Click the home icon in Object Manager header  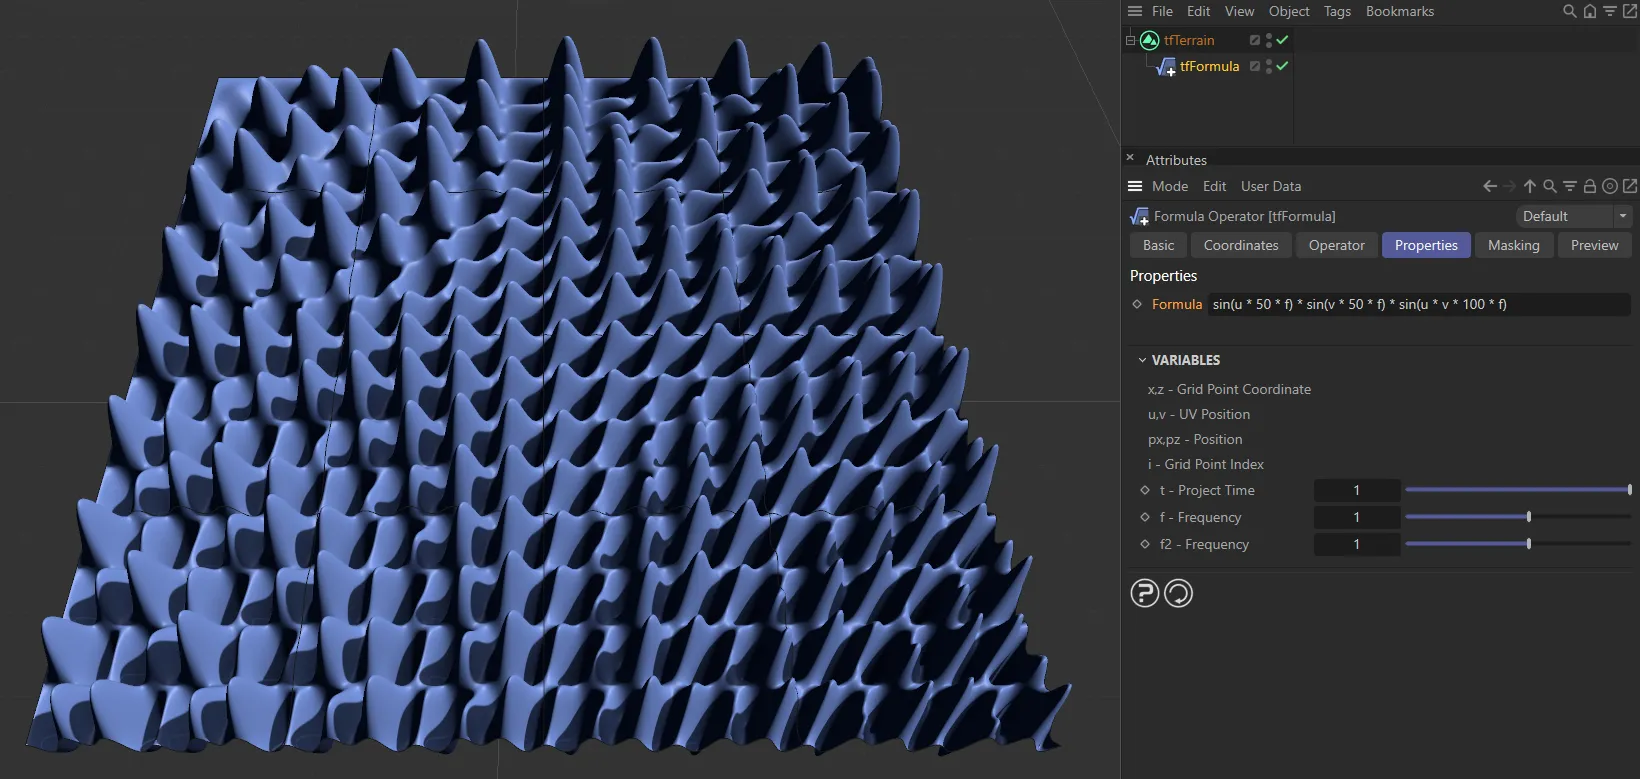point(1589,11)
